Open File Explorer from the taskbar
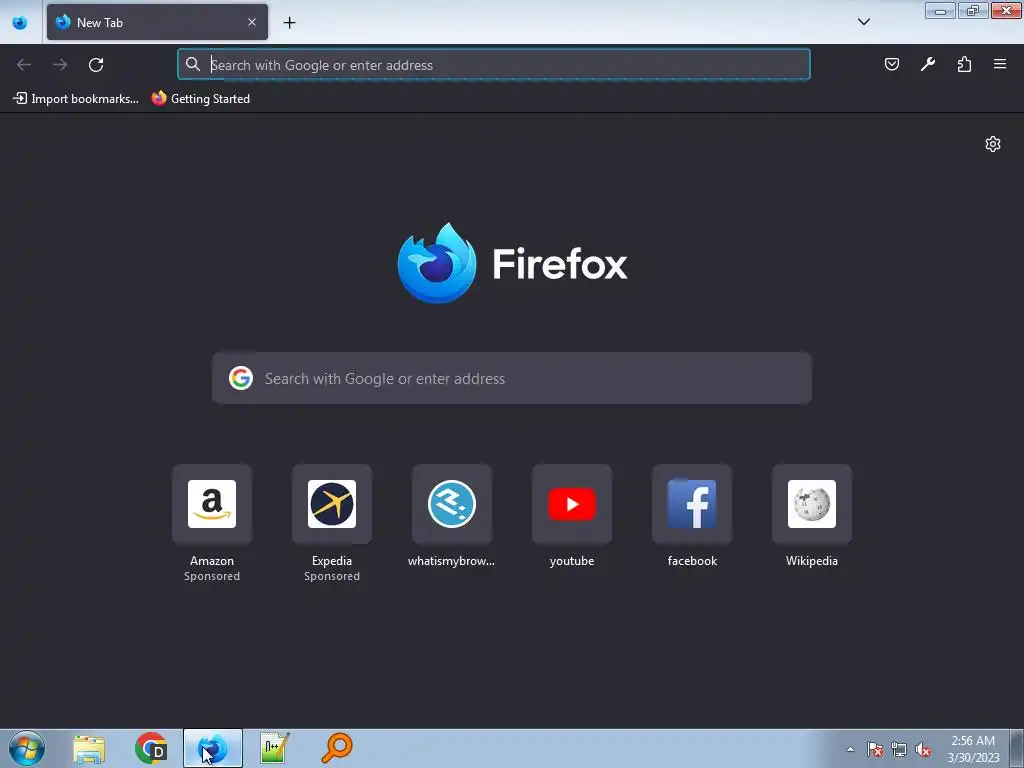This screenshot has height=768, width=1024. (x=89, y=748)
